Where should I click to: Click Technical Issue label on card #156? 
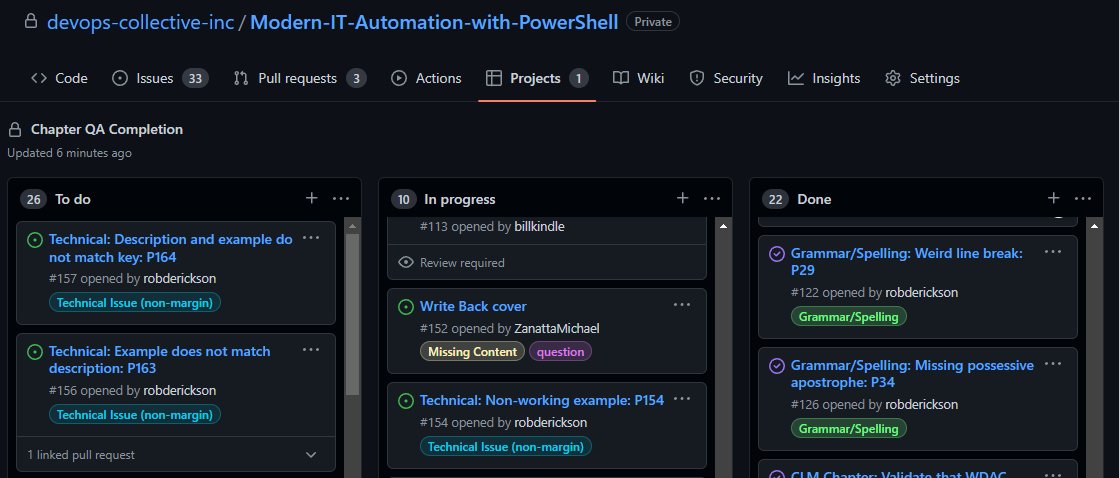135,415
